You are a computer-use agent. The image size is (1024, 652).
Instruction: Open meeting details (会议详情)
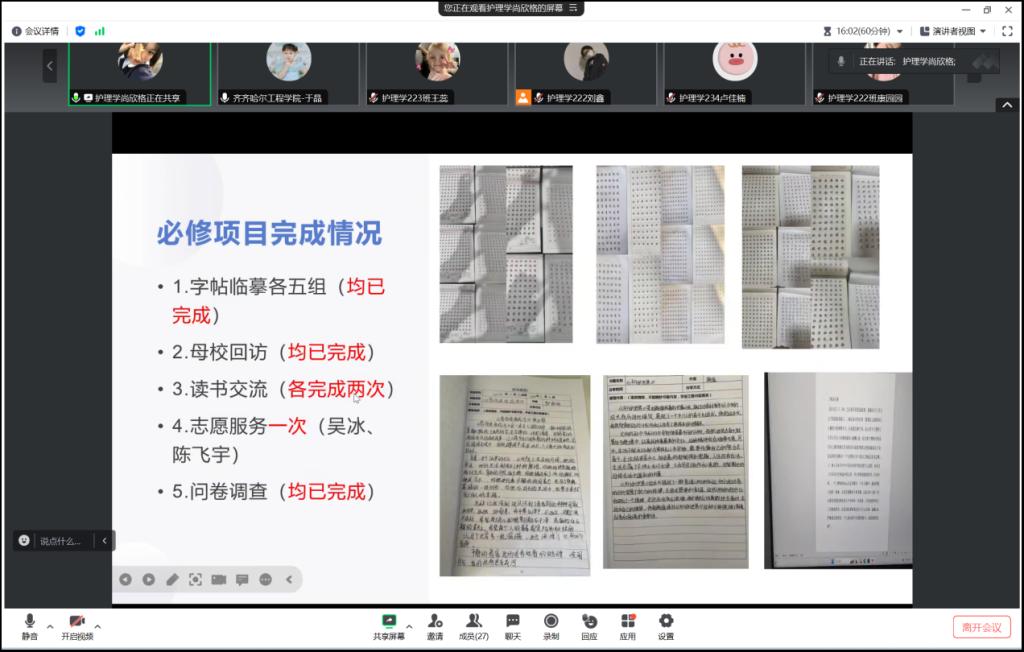point(35,31)
